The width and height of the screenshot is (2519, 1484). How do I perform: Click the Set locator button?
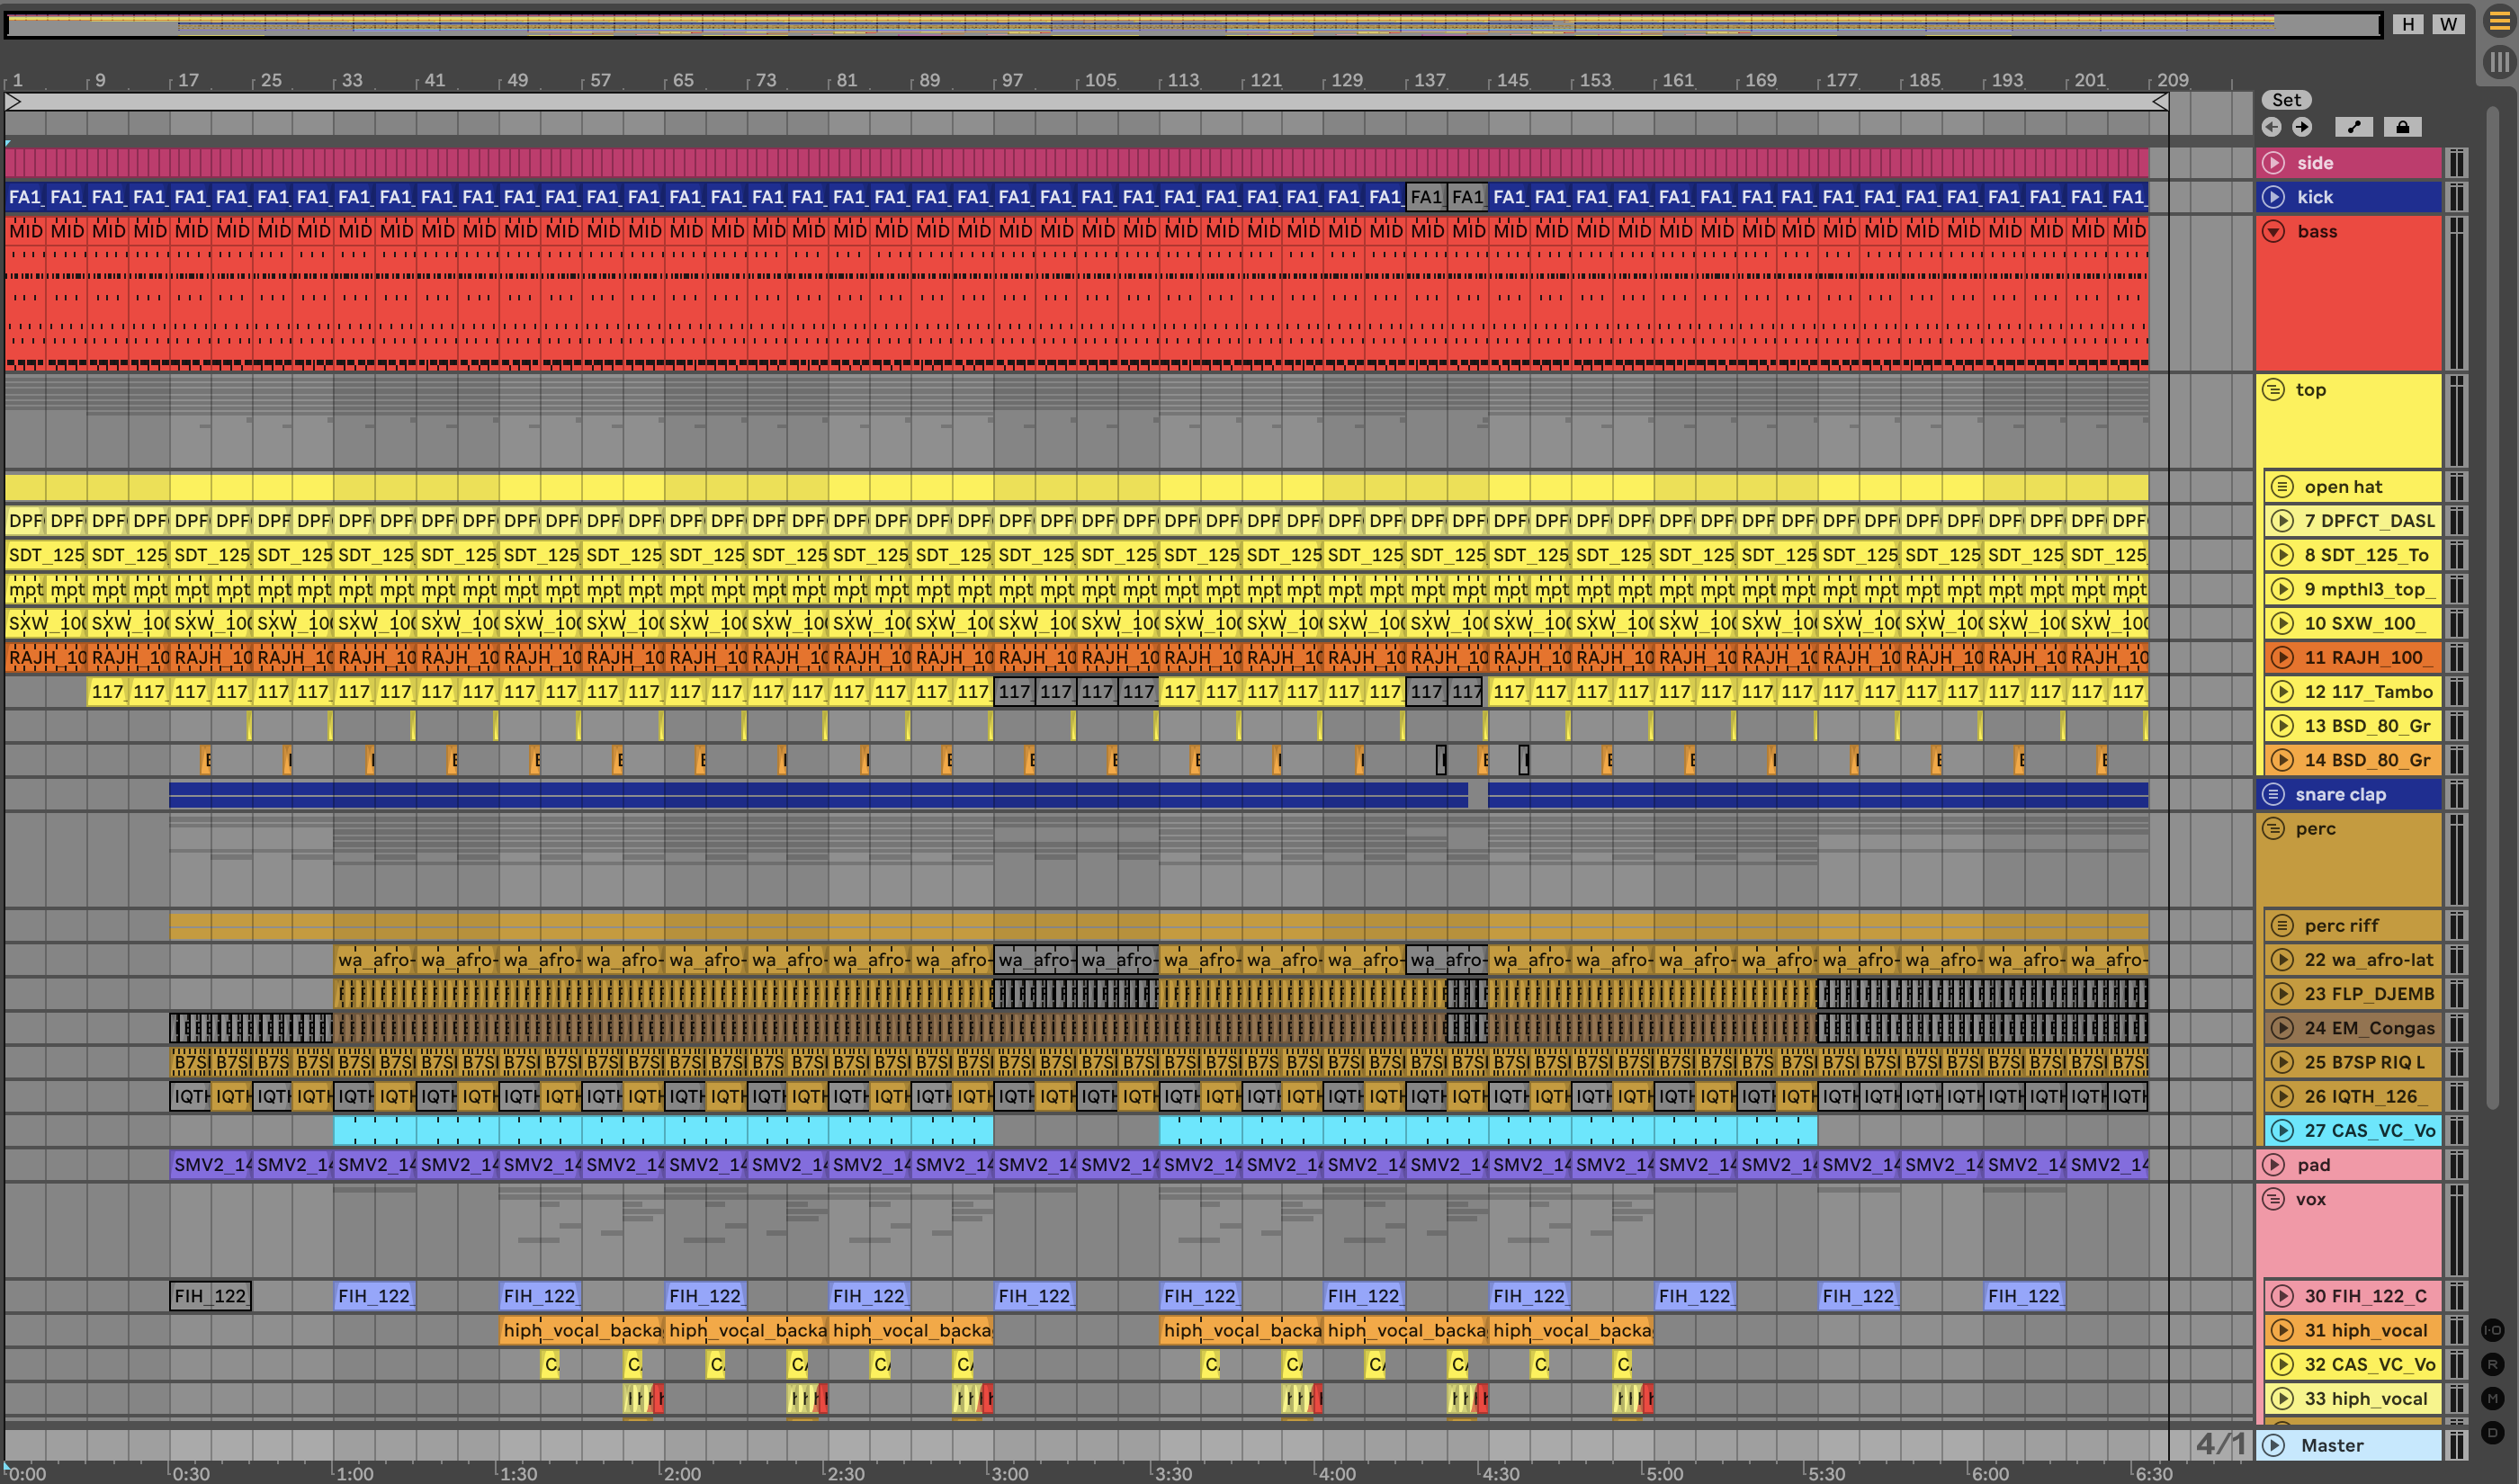[x=2286, y=100]
